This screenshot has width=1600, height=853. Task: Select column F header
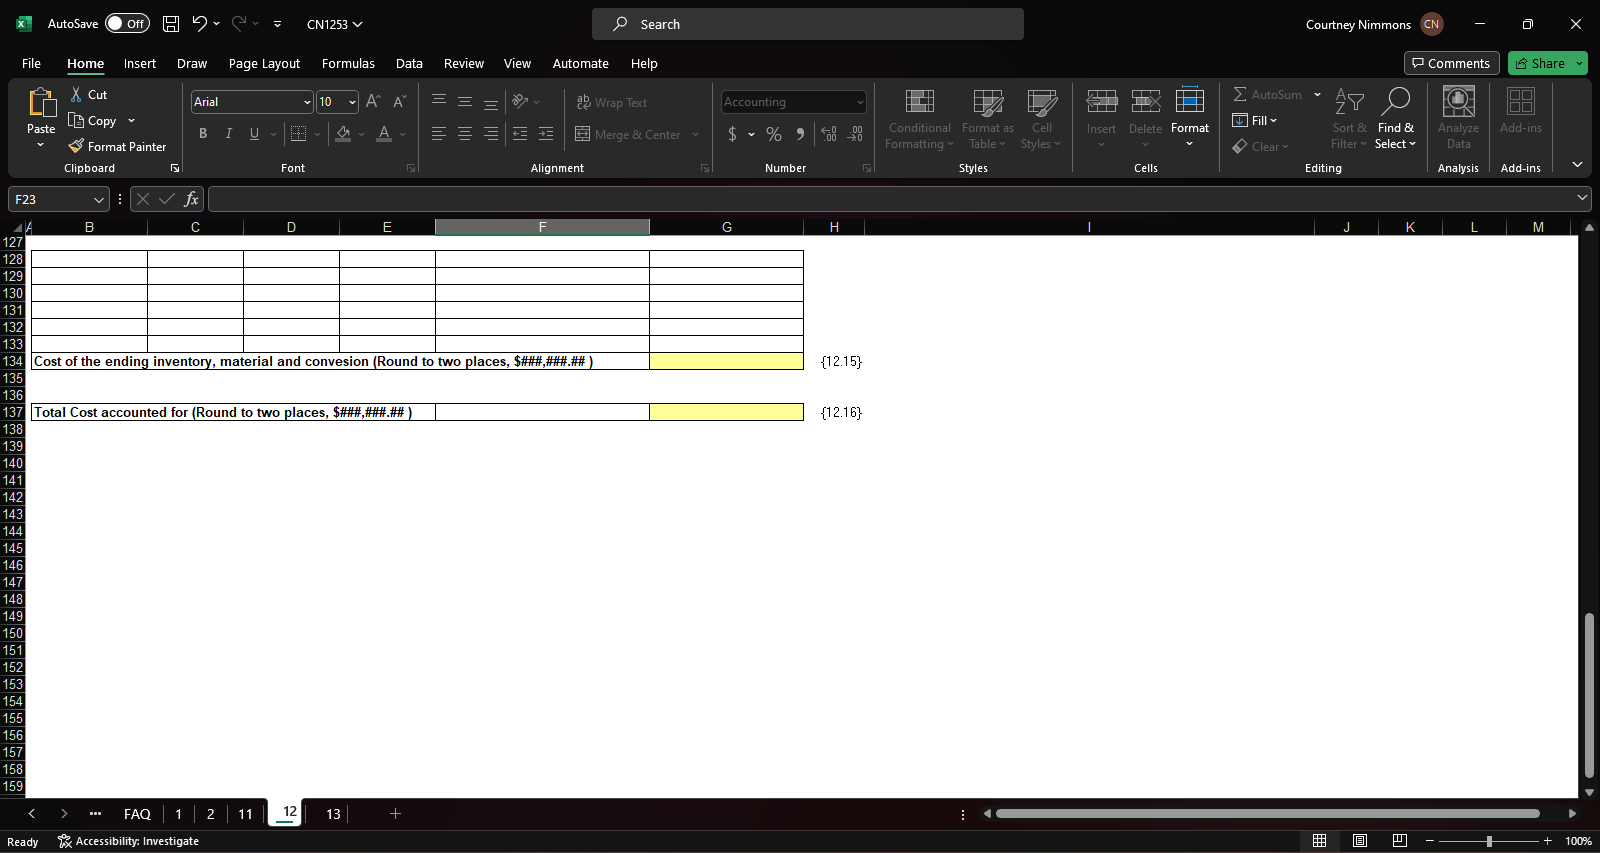pos(542,227)
